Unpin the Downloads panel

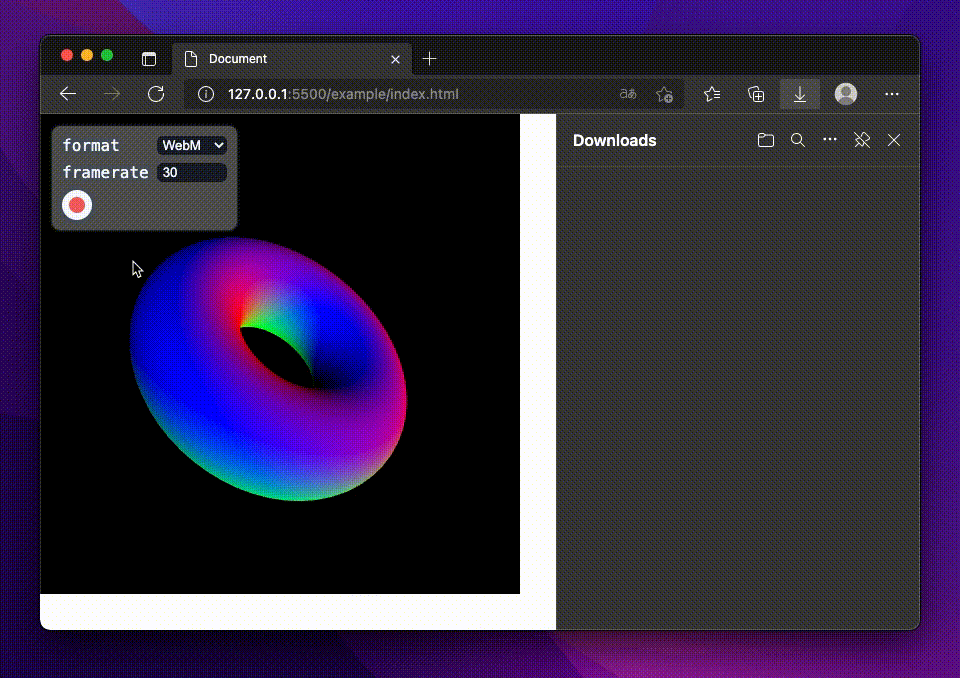[862, 140]
